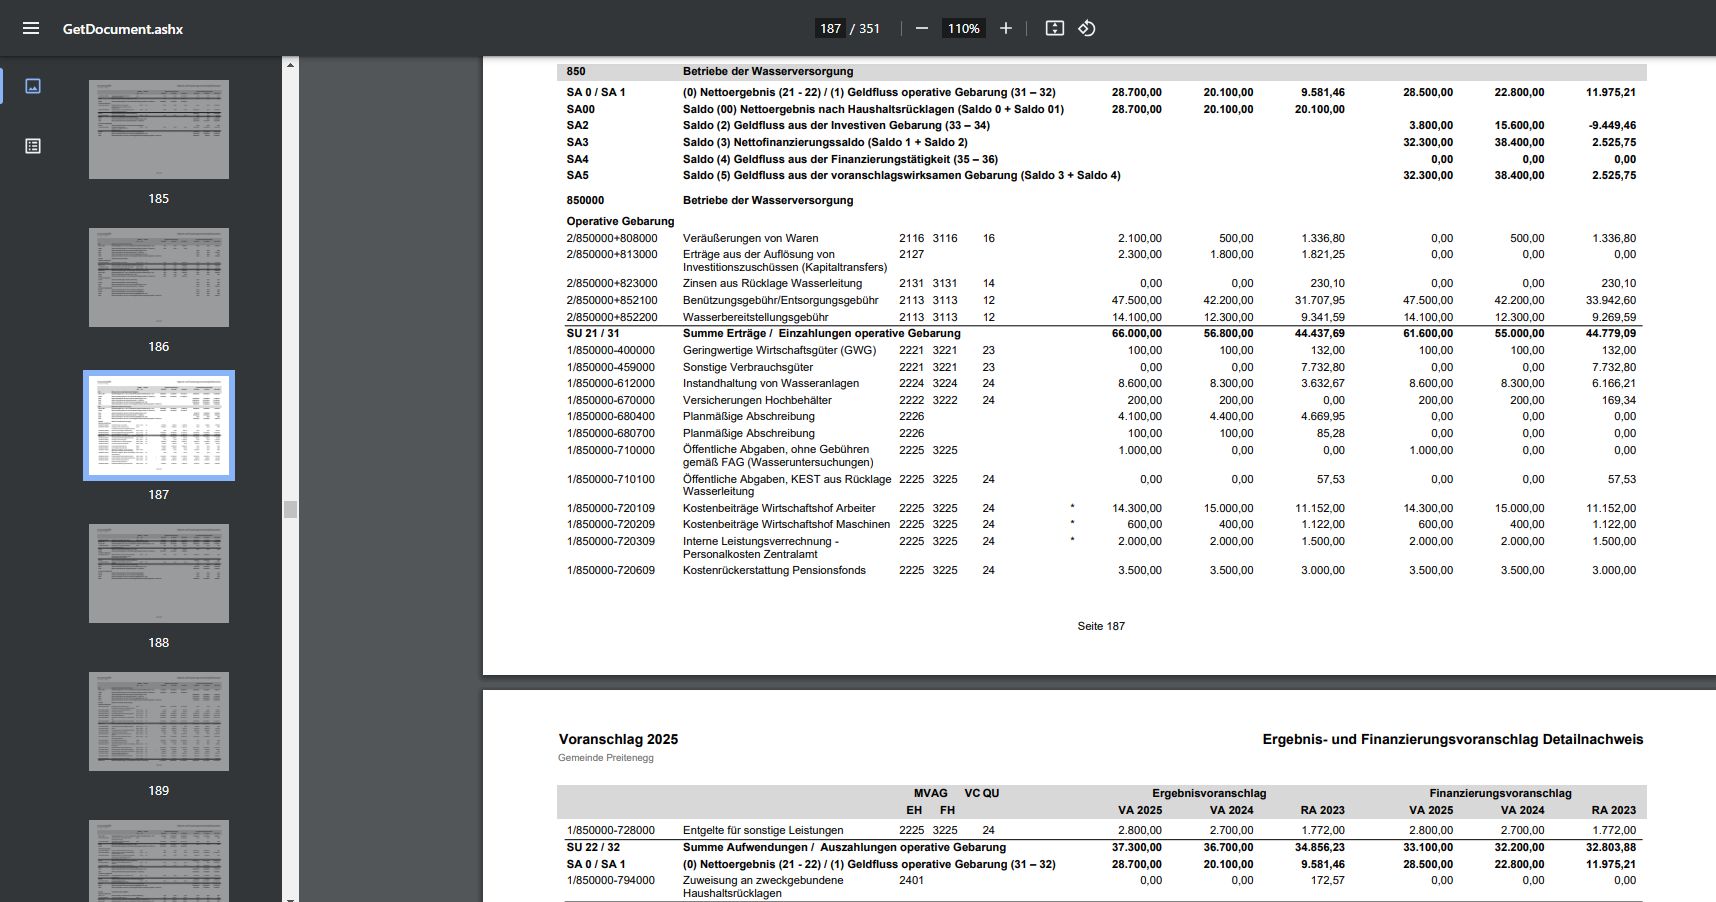Open page 186 thumbnail
This screenshot has height=902, width=1716.
pos(159,277)
